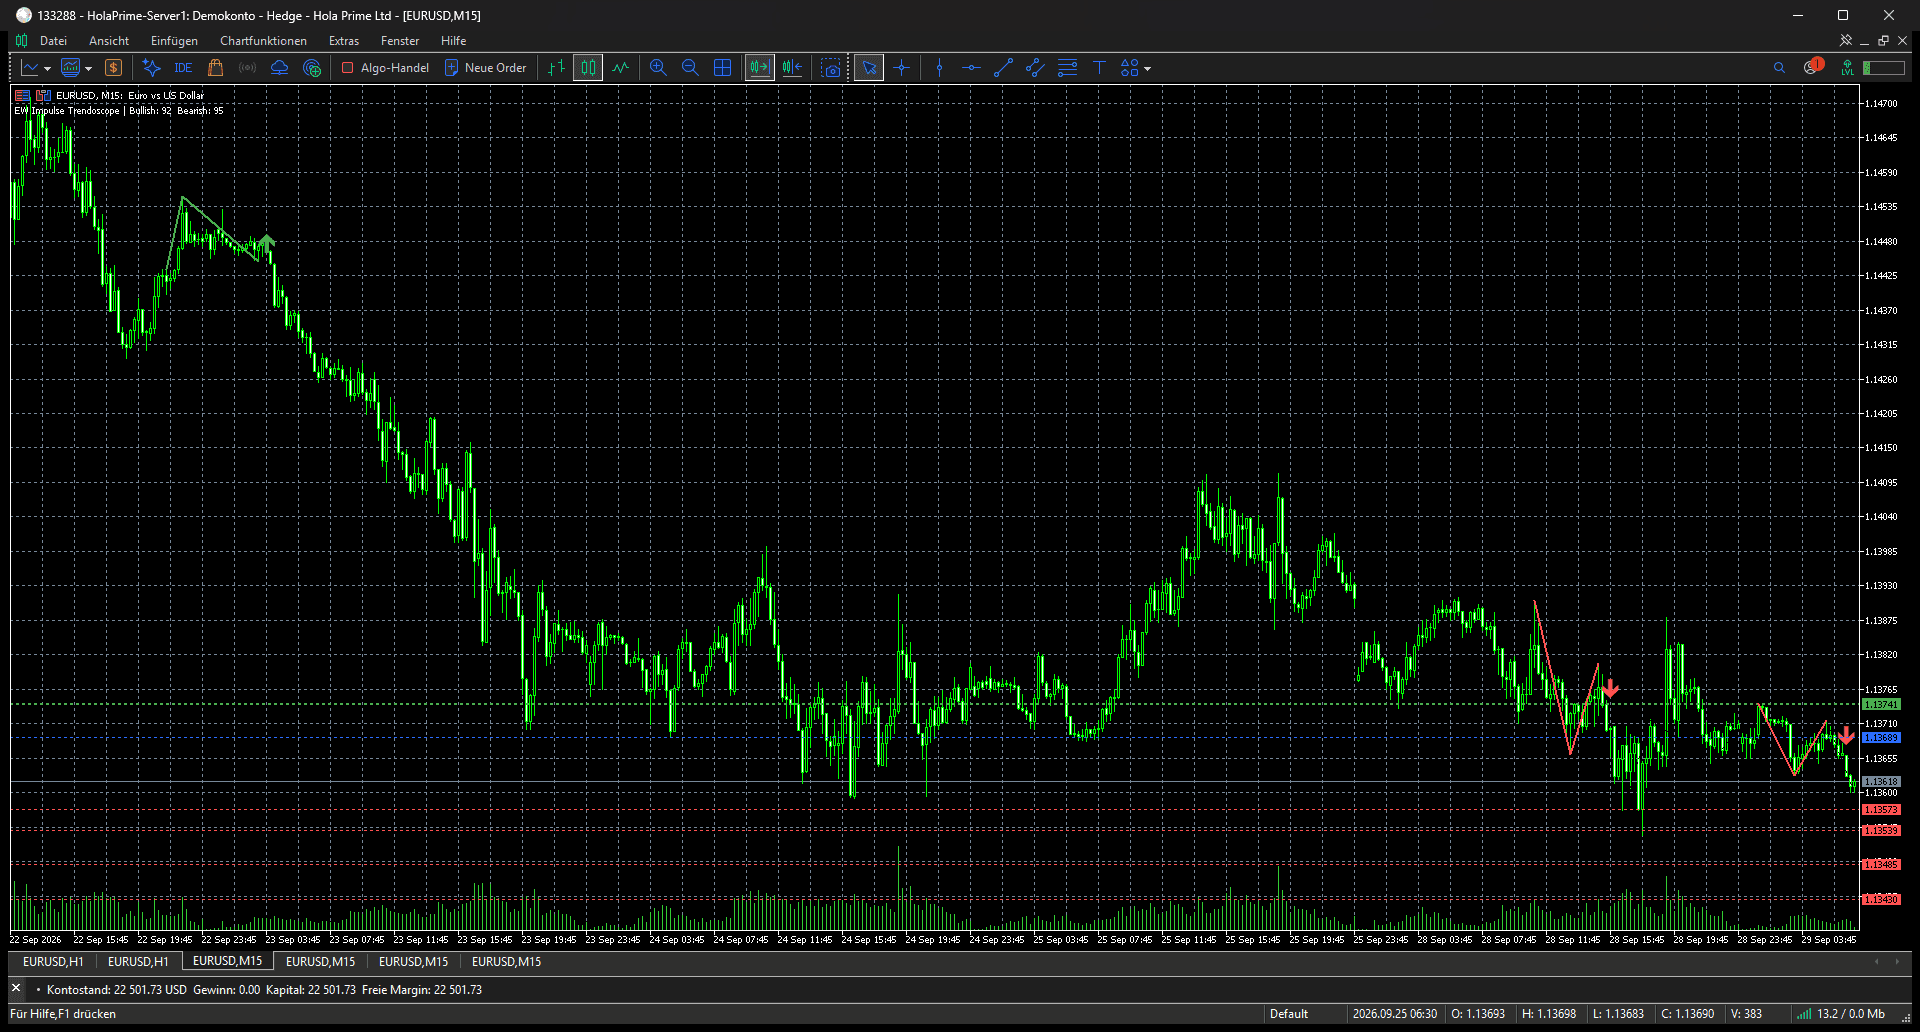Screen dimensions: 1920x1032
Task: Click the Signals radio wave icon
Action: [247, 68]
